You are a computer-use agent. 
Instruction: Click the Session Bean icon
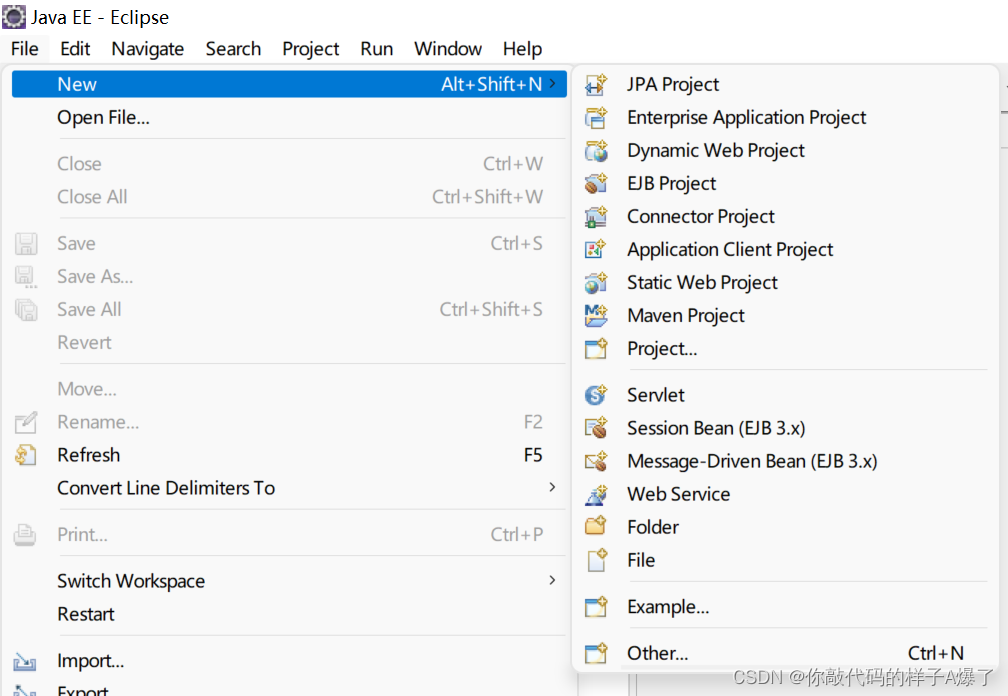(x=596, y=428)
